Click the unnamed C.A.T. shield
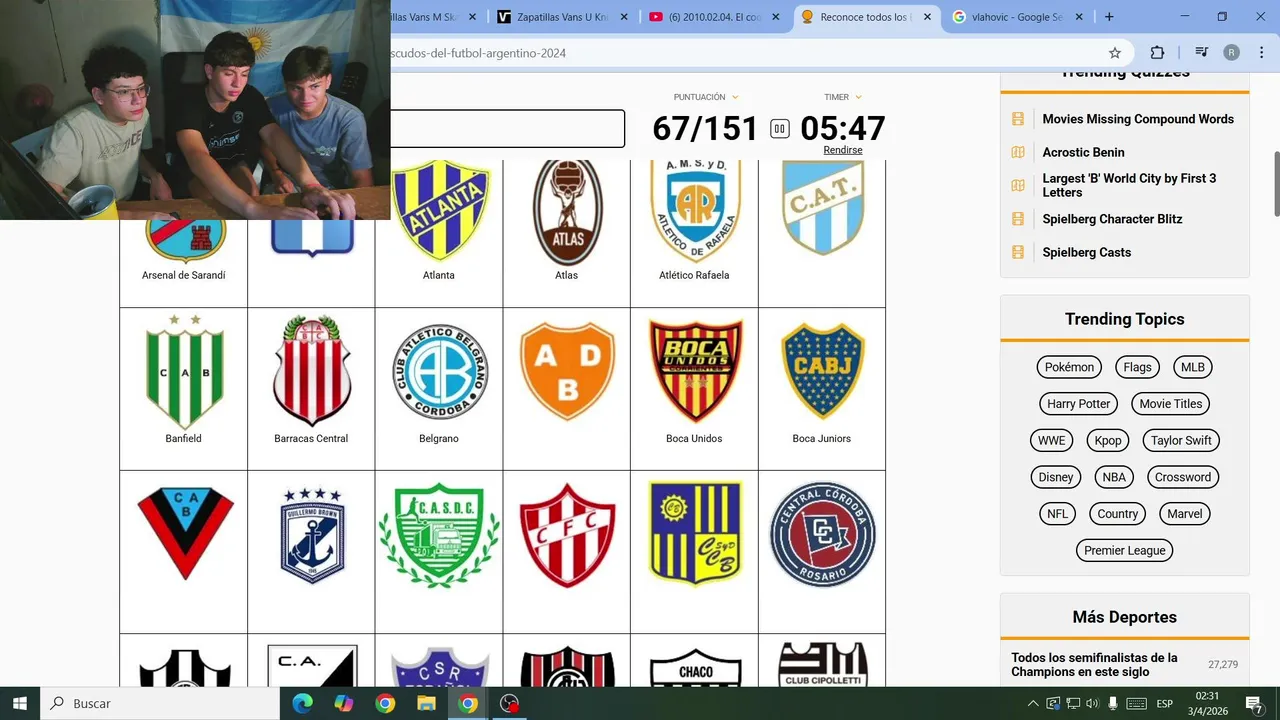This screenshot has height=720, width=1280. point(822,208)
